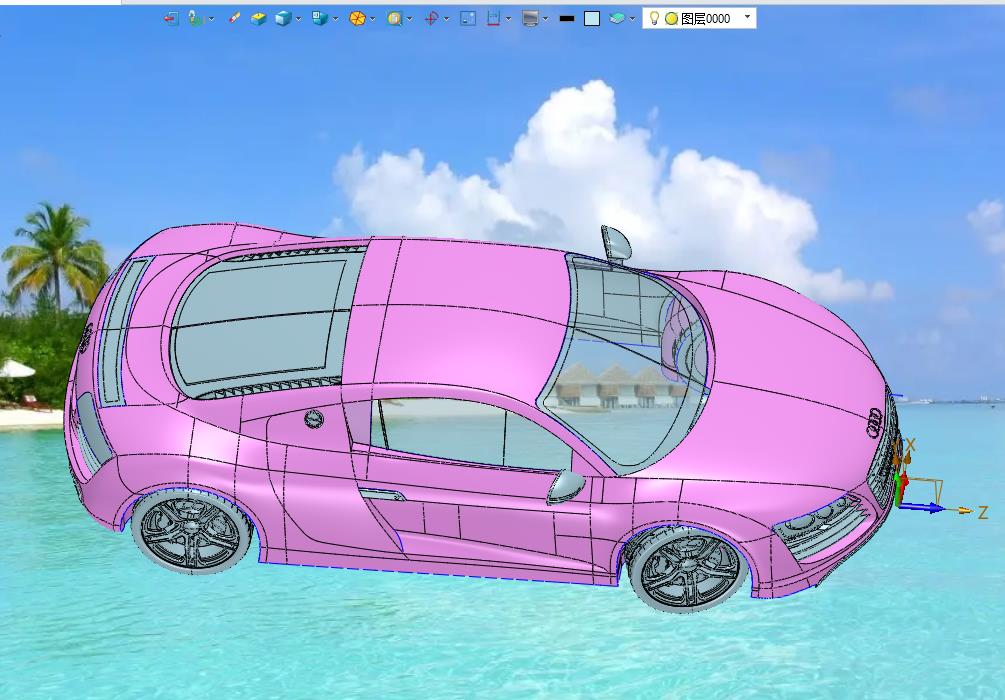1005x700 pixels.
Task: Click the black color swatch
Action: click(x=567, y=19)
